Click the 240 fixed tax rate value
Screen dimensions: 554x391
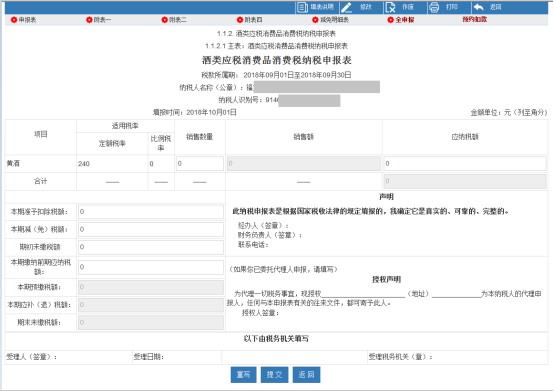point(84,164)
